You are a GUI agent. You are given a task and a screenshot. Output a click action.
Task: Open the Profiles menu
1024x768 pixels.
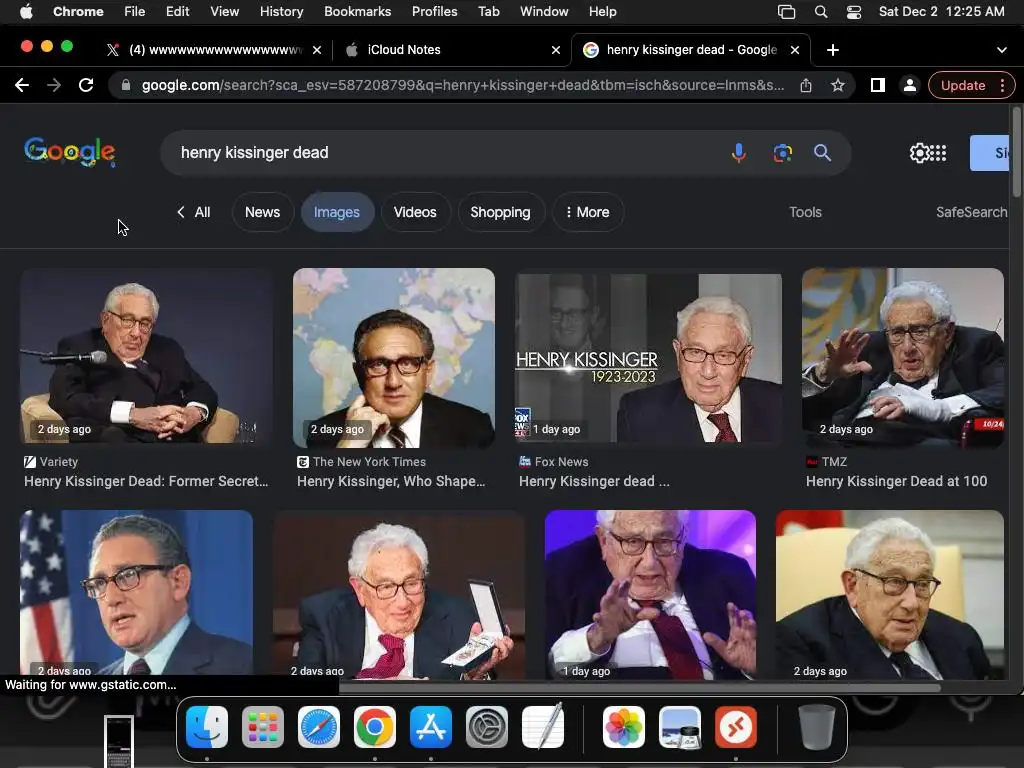(x=434, y=11)
